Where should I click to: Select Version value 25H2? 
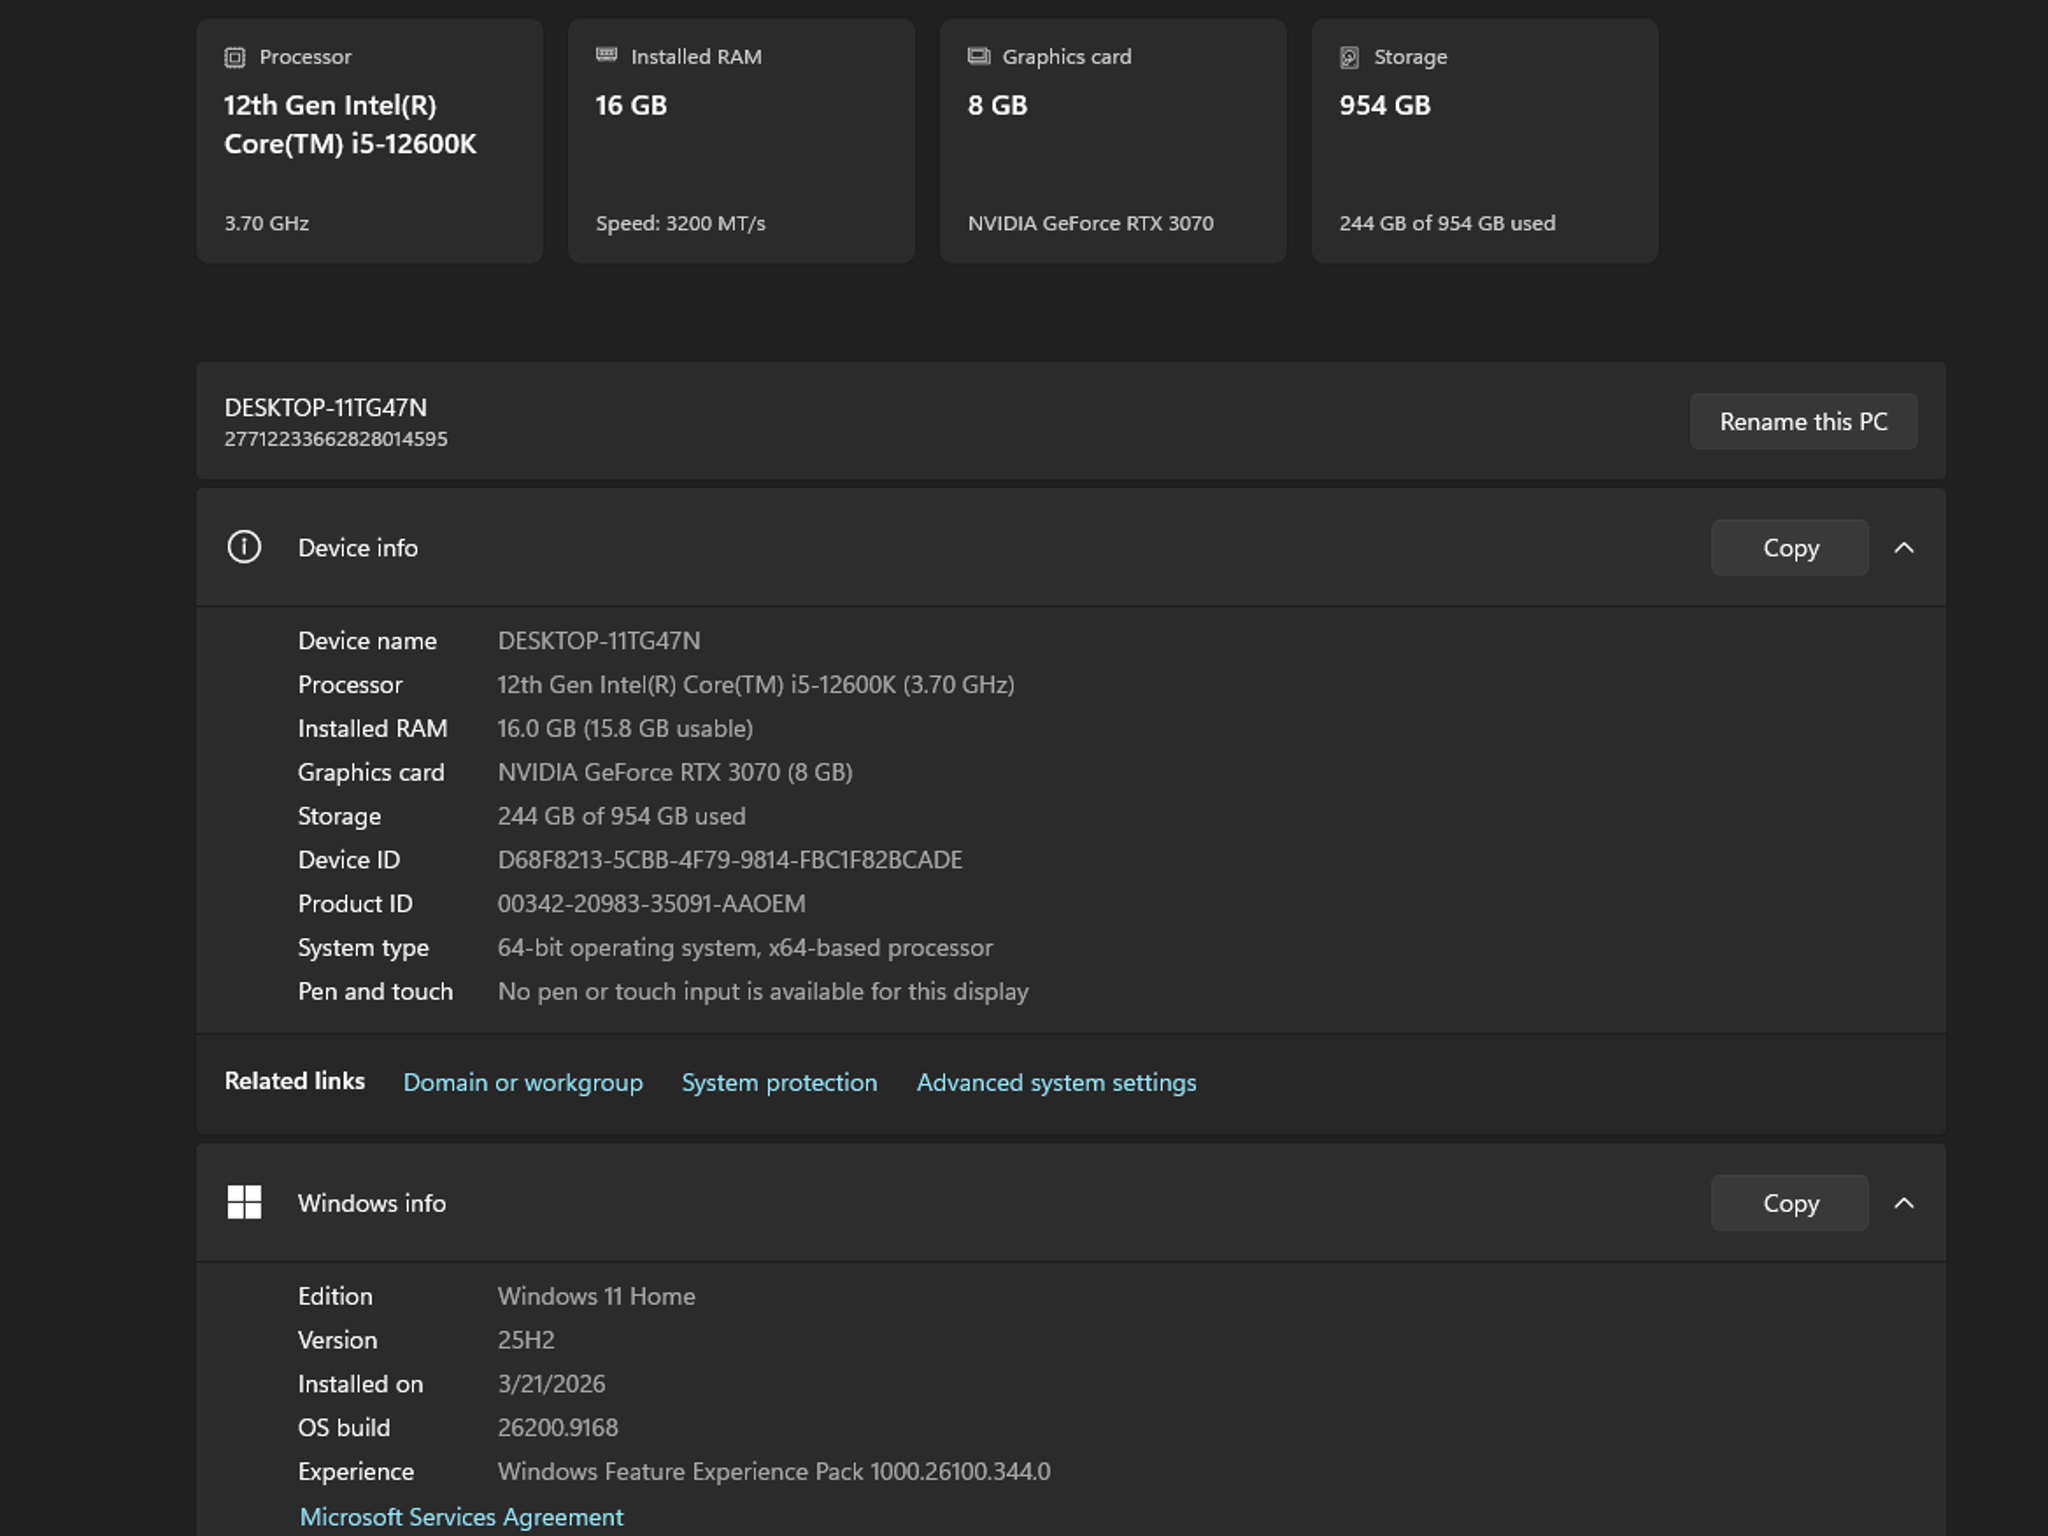526,1340
